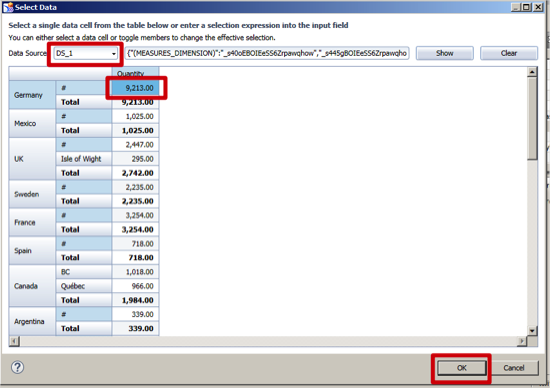Select Spain # cell 718.00

click(x=135, y=244)
